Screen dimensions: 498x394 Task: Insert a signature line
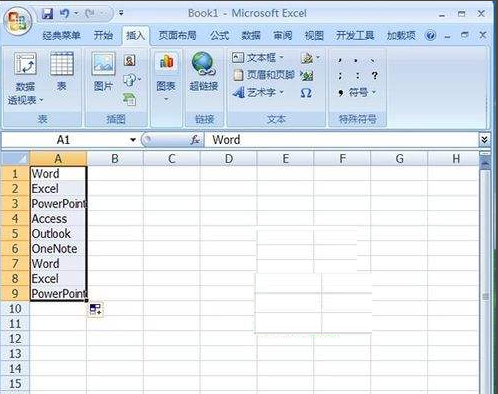[x=309, y=58]
